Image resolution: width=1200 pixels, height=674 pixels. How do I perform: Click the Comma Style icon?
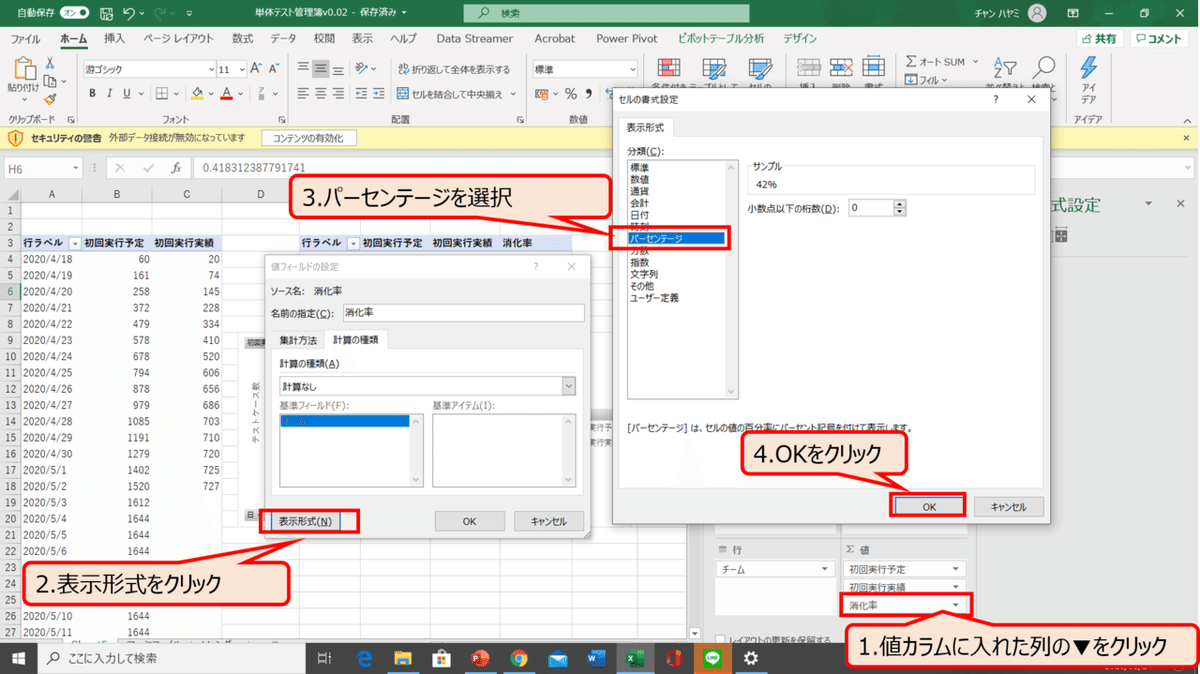point(589,94)
